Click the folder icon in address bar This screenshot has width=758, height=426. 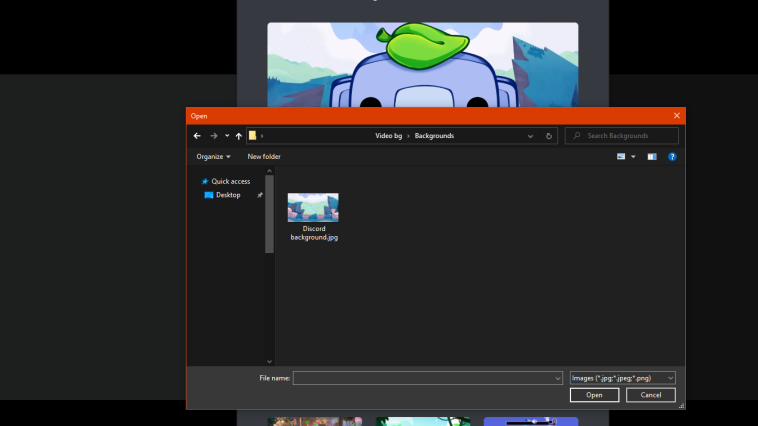pos(252,135)
